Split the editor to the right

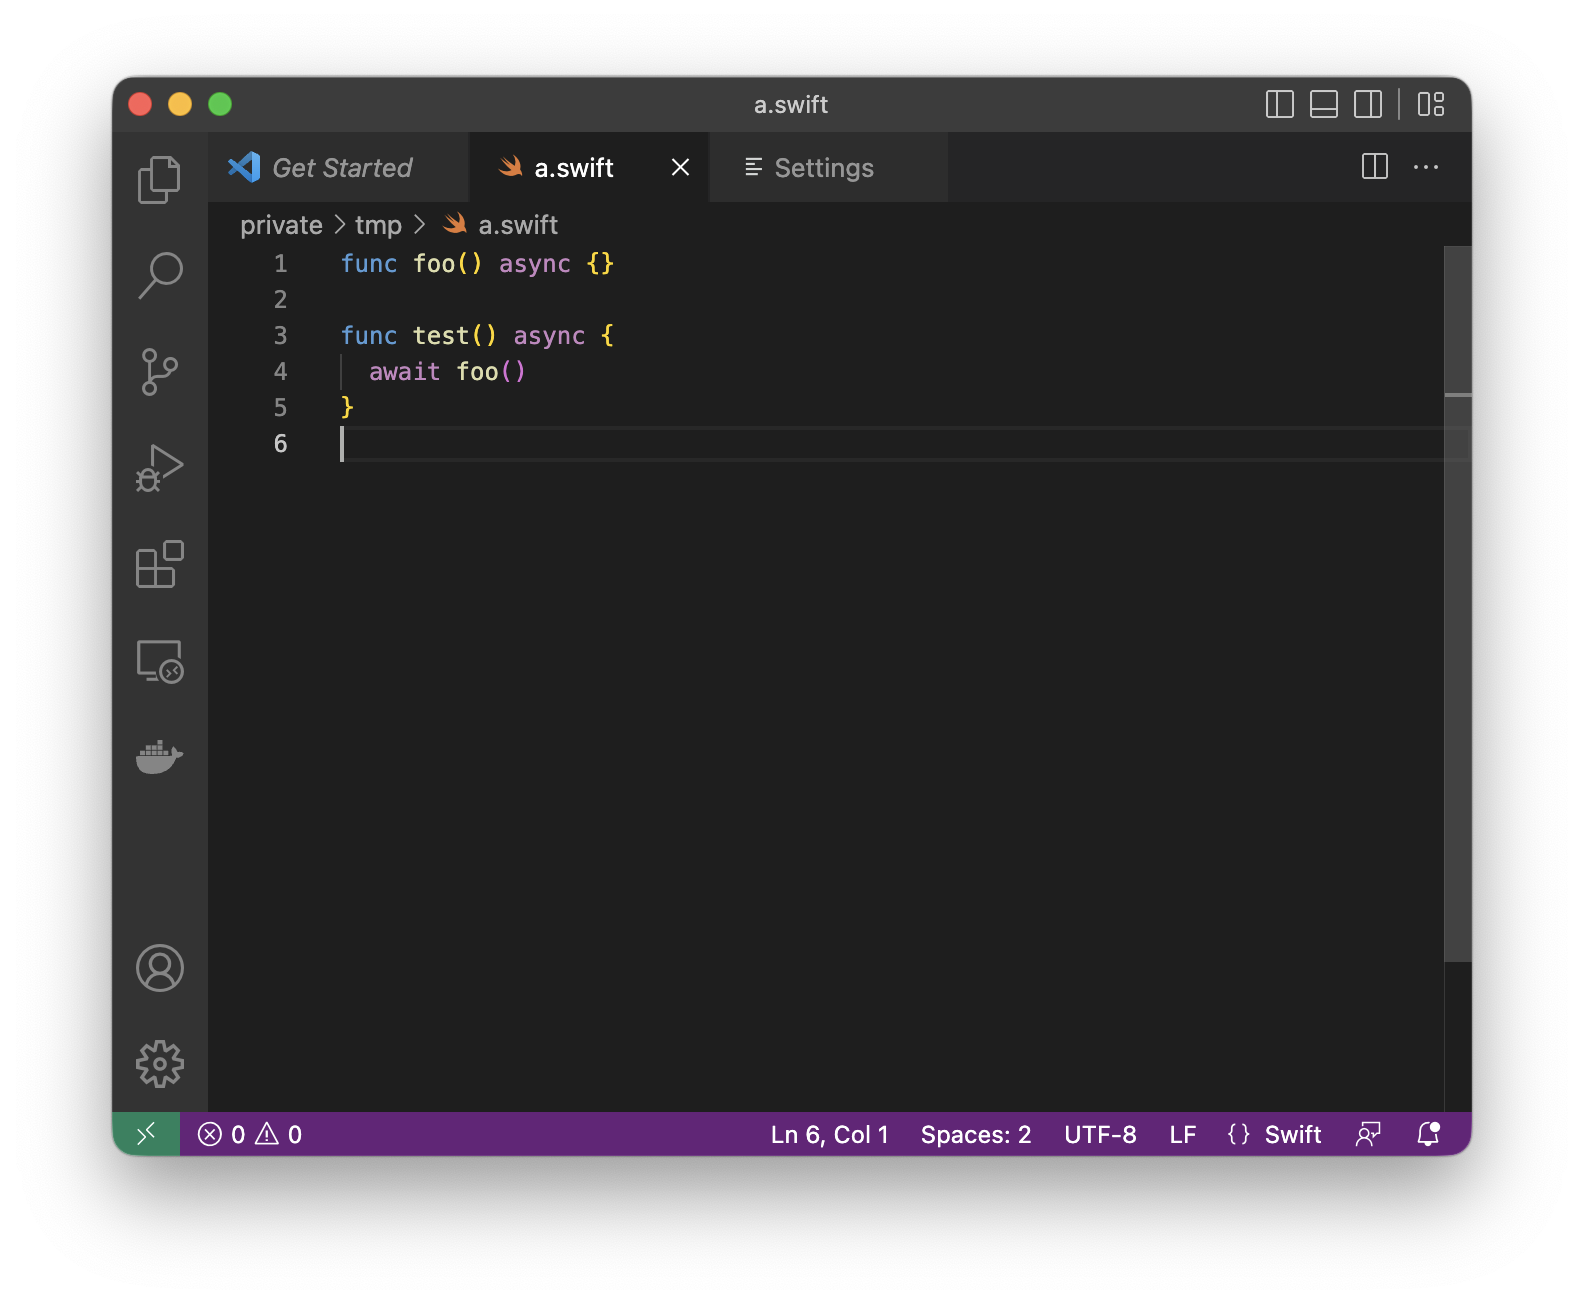click(1375, 167)
